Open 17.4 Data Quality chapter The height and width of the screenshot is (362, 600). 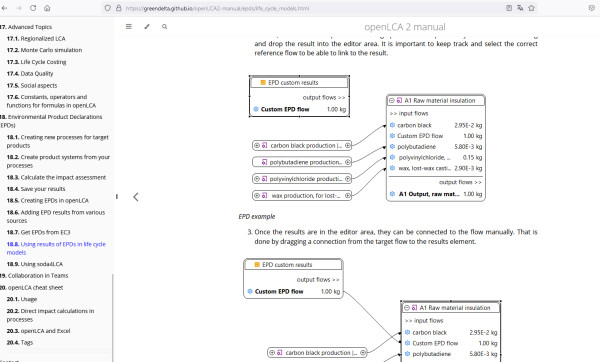coord(30,73)
